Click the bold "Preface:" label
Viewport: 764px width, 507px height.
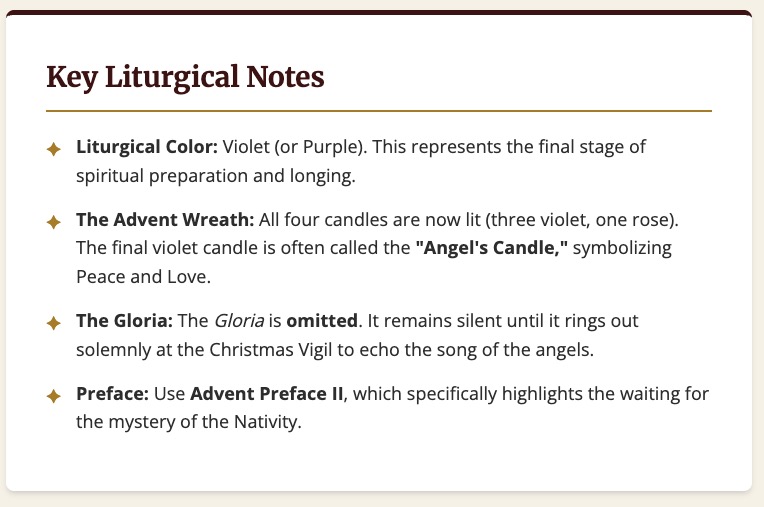[112, 394]
